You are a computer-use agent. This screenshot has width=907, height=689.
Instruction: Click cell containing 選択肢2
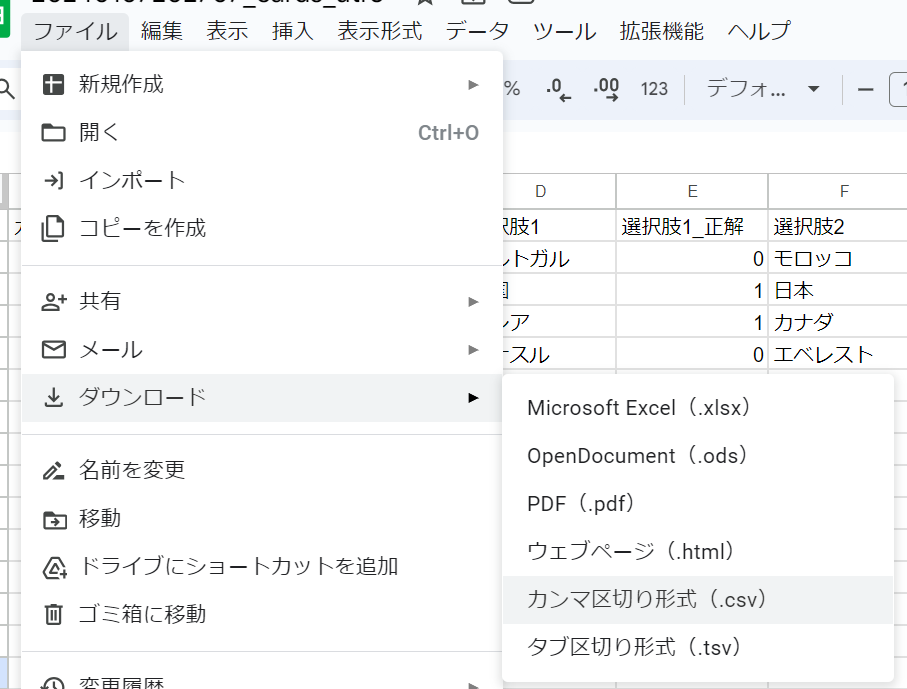coord(838,226)
